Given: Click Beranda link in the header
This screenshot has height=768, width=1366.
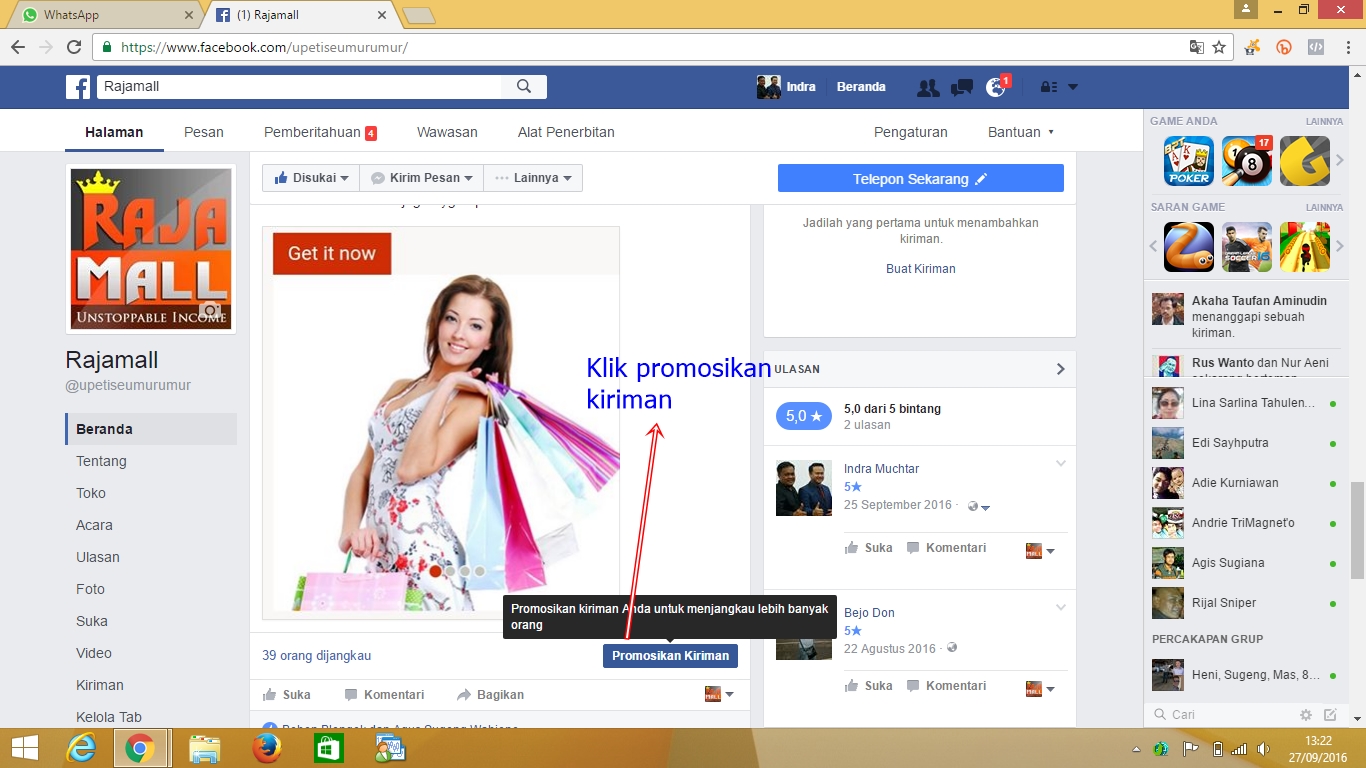Looking at the screenshot, I should tap(861, 87).
